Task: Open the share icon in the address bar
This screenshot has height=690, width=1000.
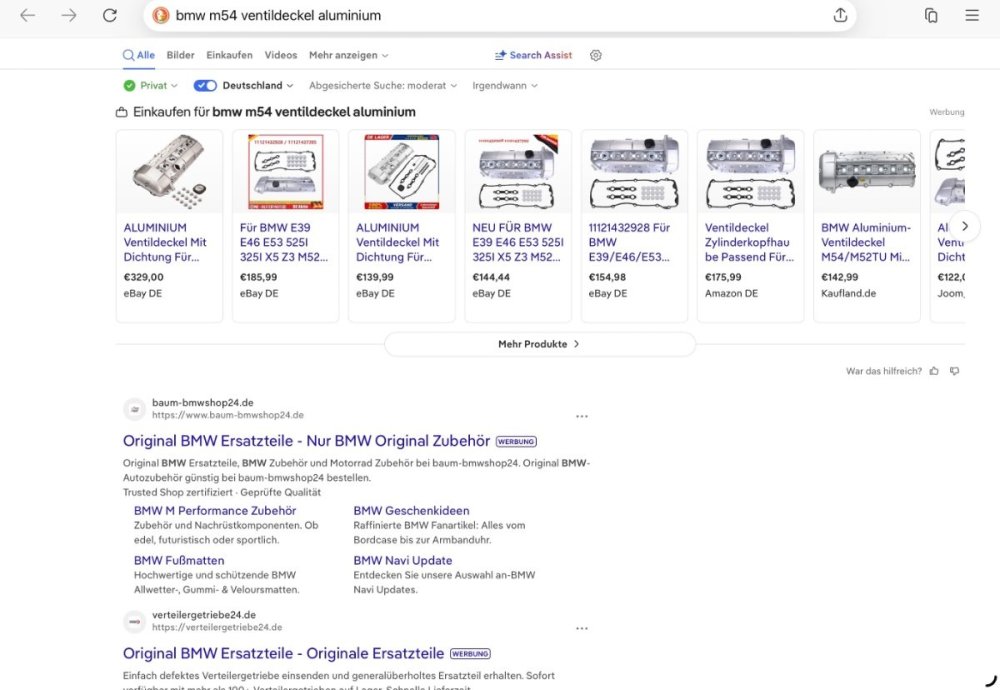Action: pyautogui.click(x=841, y=15)
